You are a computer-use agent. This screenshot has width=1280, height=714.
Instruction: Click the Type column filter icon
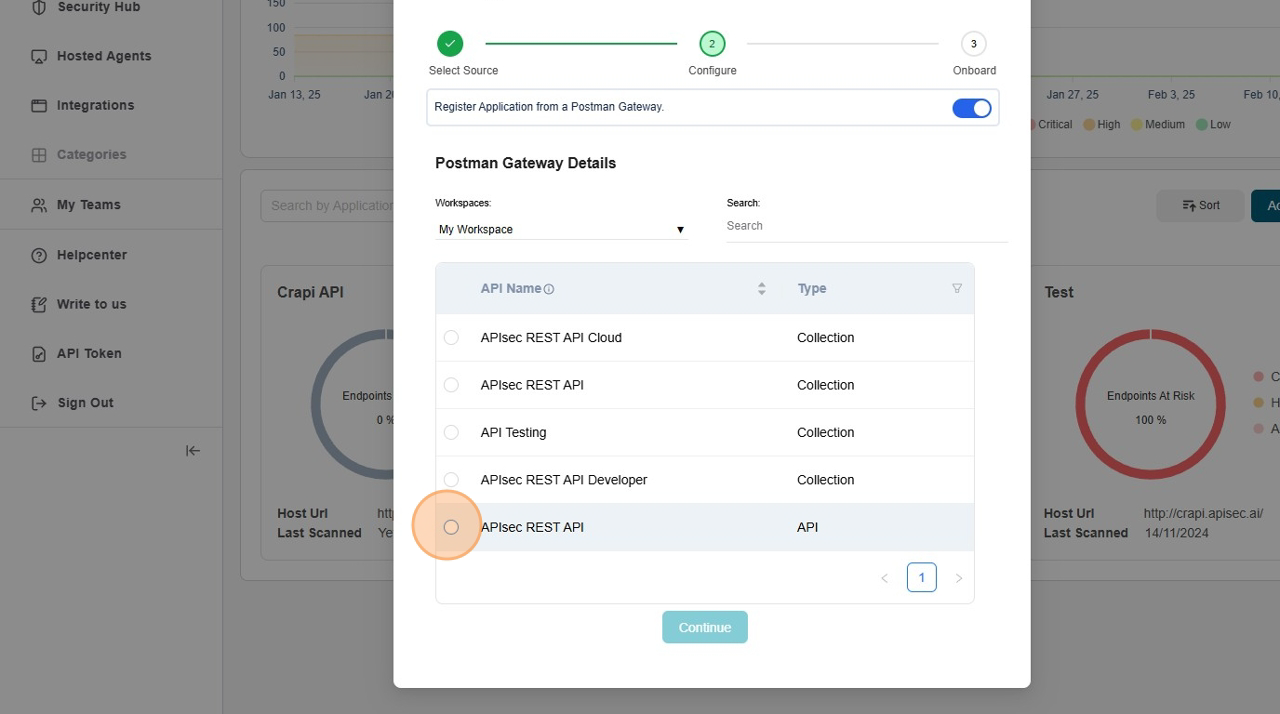956,288
